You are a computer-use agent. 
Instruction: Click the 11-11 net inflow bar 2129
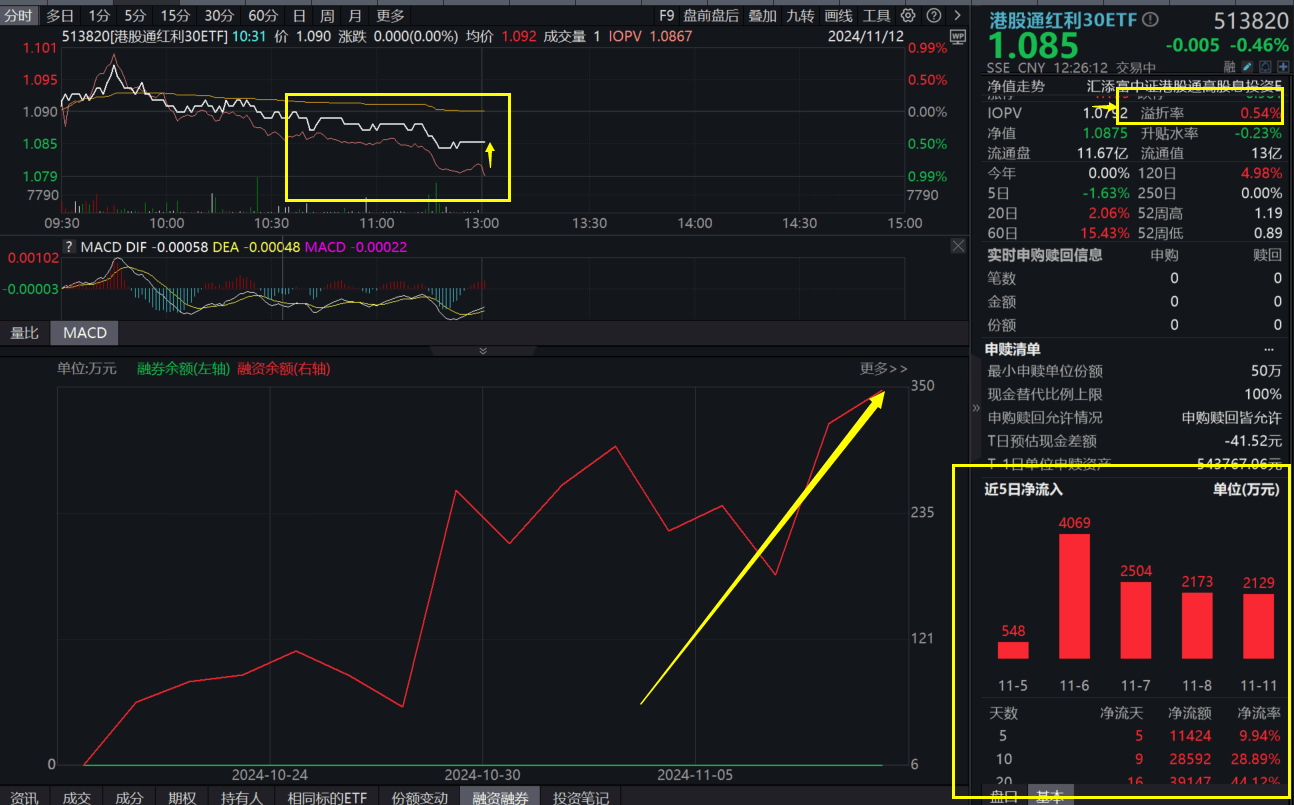1259,626
